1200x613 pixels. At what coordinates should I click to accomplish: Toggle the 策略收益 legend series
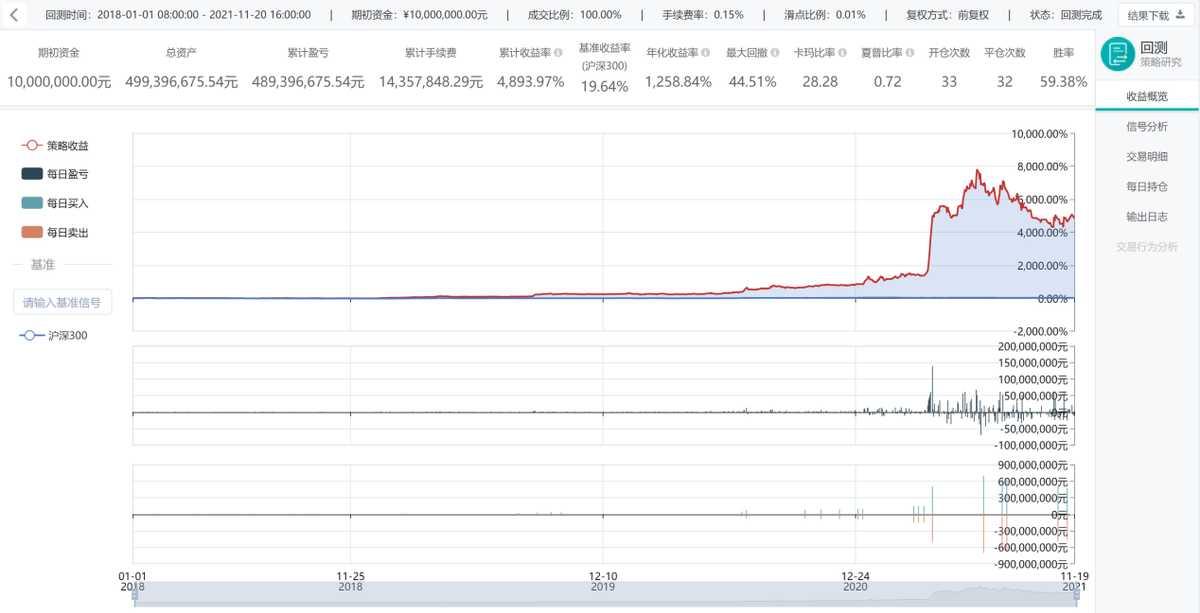[x=61, y=145]
